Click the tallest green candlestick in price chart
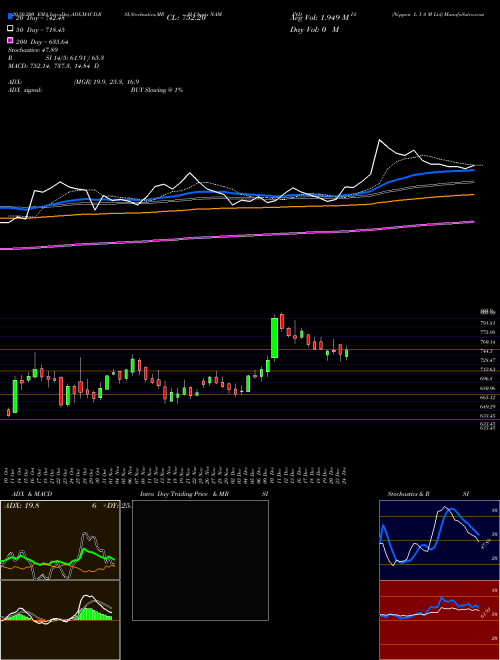Image resolution: width=500 pixels, height=660 pixels. click(x=274, y=338)
